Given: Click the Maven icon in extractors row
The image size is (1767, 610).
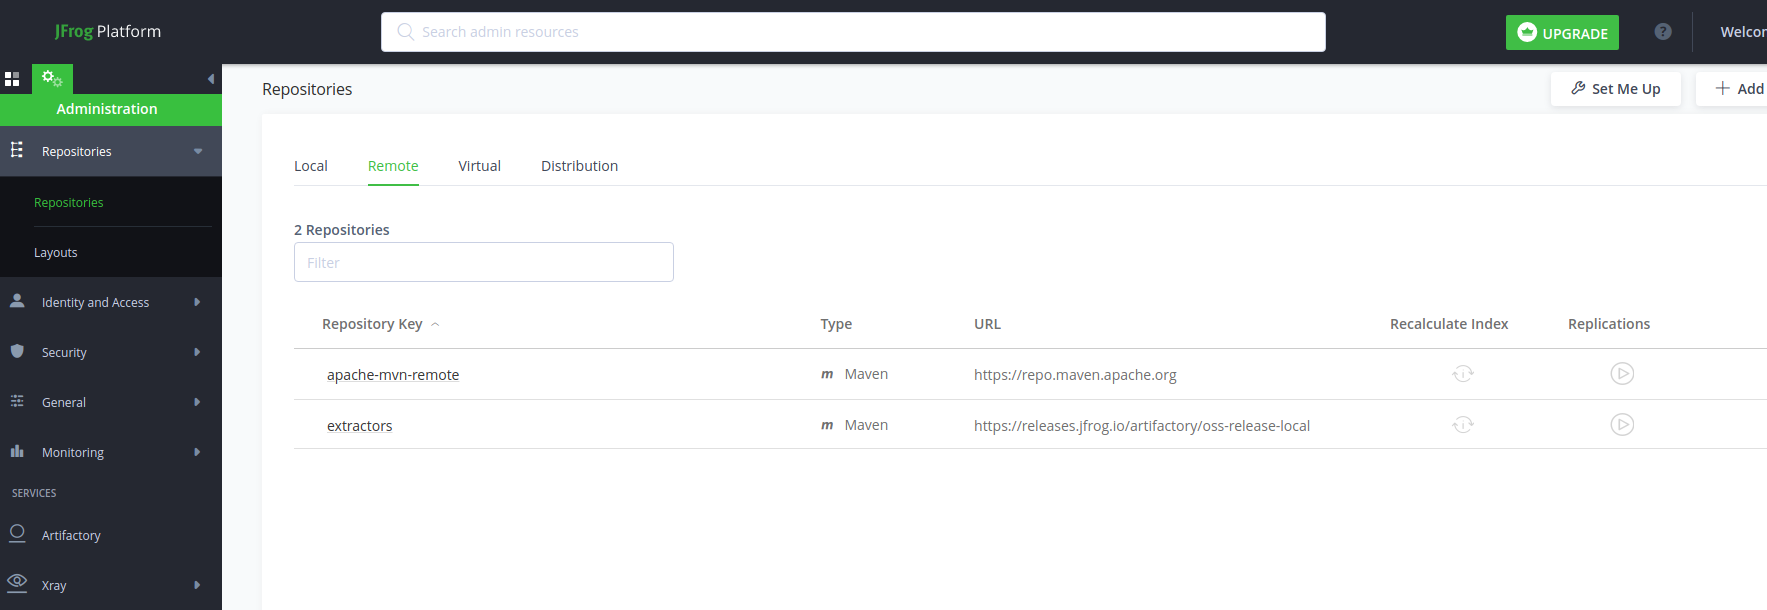Looking at the screenshot, I should 827,425.
